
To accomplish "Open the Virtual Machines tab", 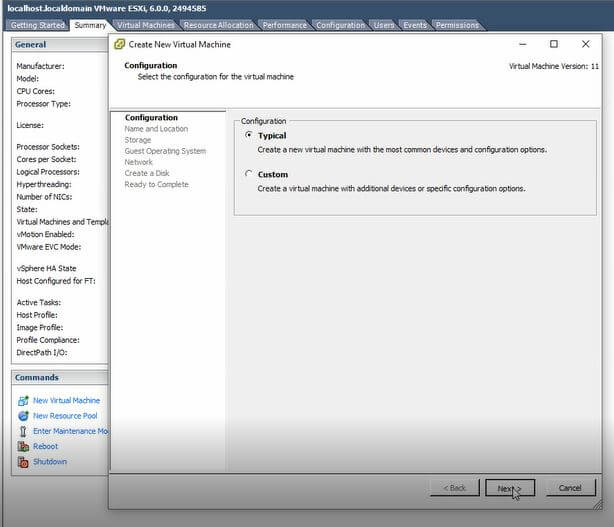I will pyautogui.click(x=146, y=25).
